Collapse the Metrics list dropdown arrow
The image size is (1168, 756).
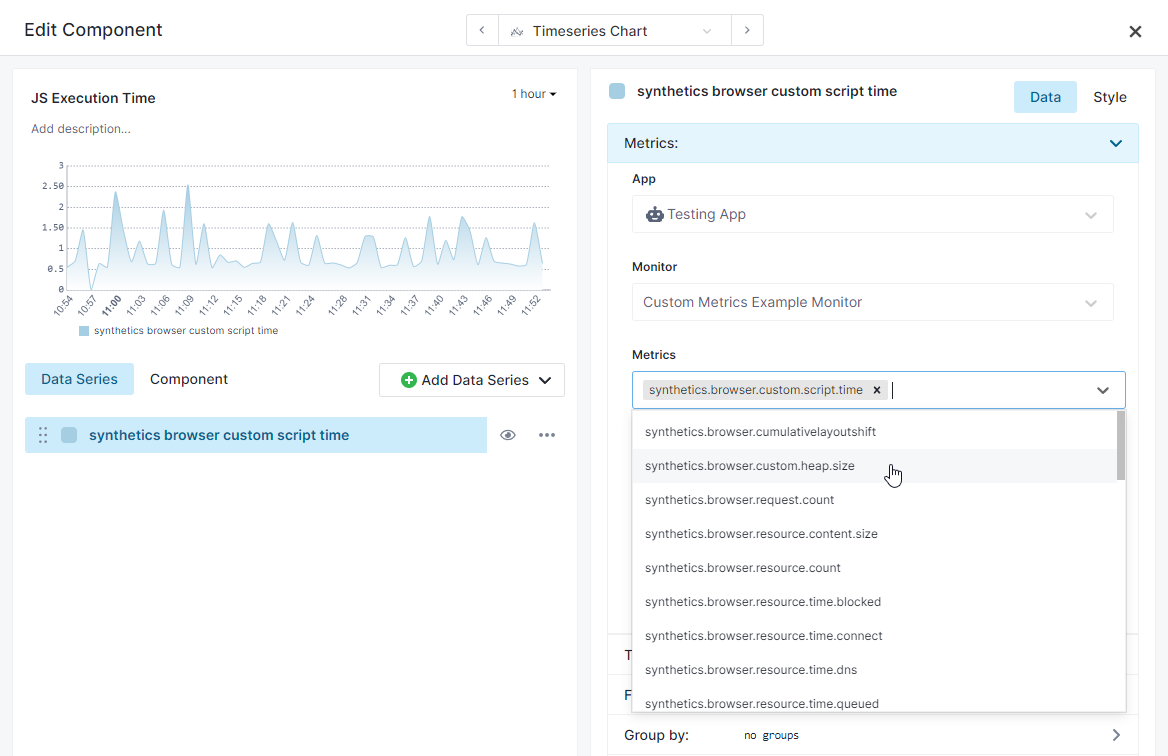(x=1102, y=390)
